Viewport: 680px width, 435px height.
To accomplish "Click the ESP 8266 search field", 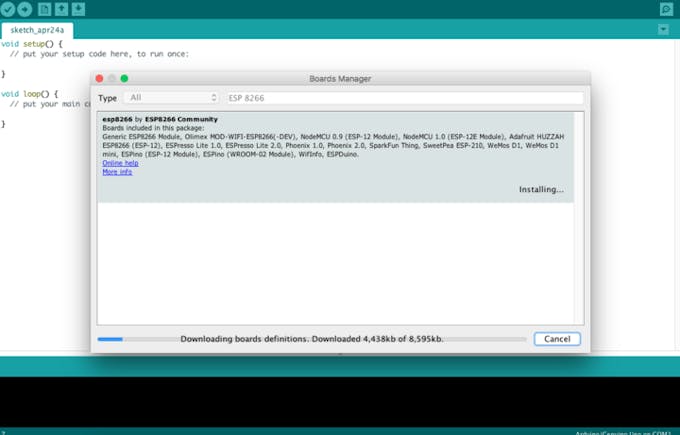I will tap(405, 98).
